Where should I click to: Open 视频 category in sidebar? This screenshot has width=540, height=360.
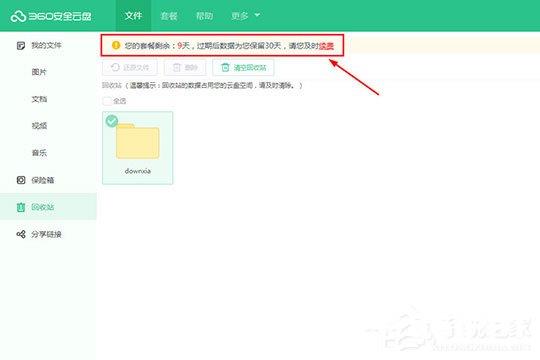pyautogui.click(x=39, y=126)
